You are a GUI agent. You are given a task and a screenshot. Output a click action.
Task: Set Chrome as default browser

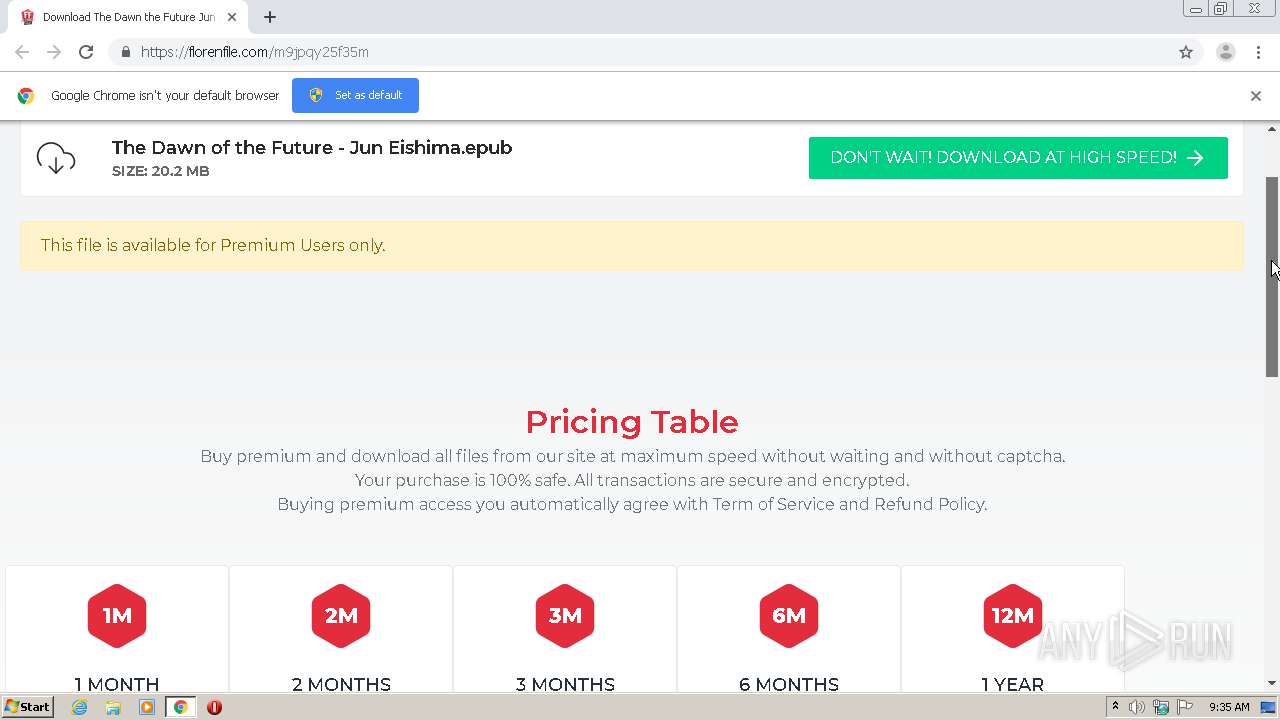[355, 95]
